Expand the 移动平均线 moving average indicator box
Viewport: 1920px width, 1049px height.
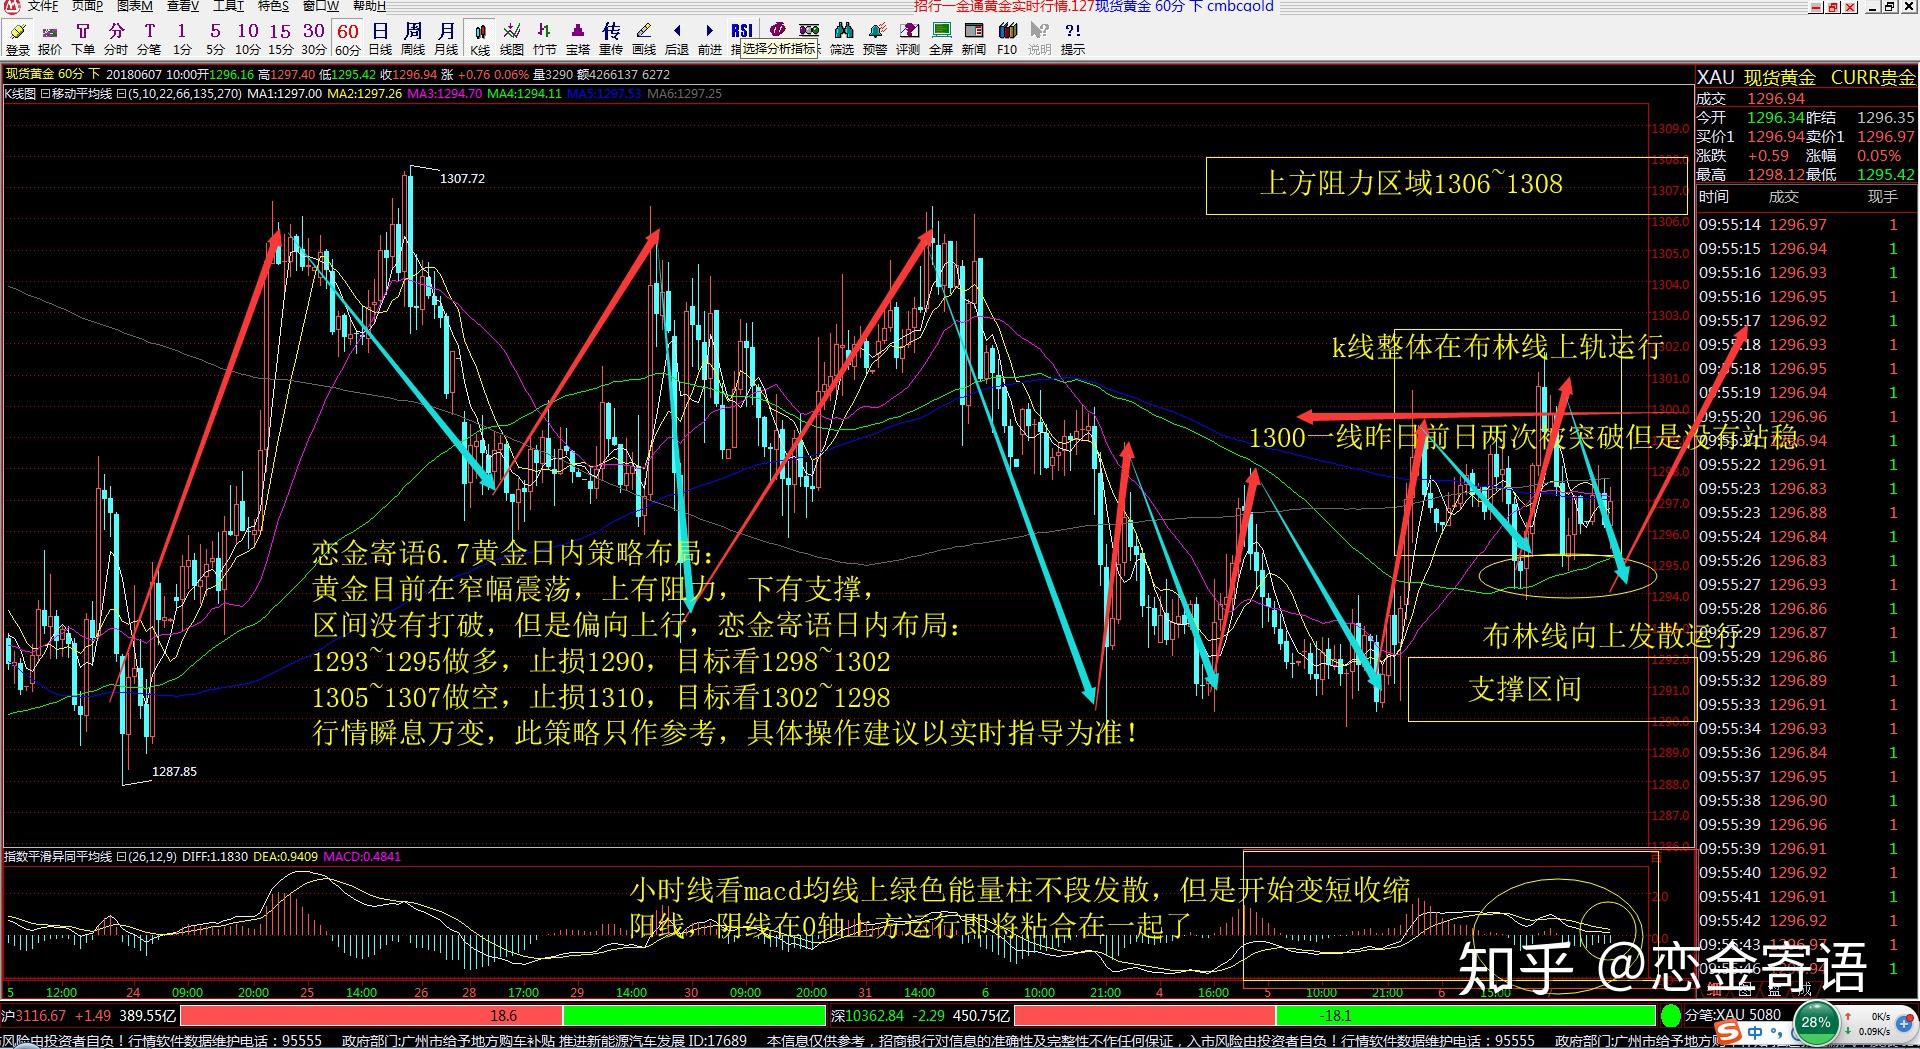(x=45, y=94)
